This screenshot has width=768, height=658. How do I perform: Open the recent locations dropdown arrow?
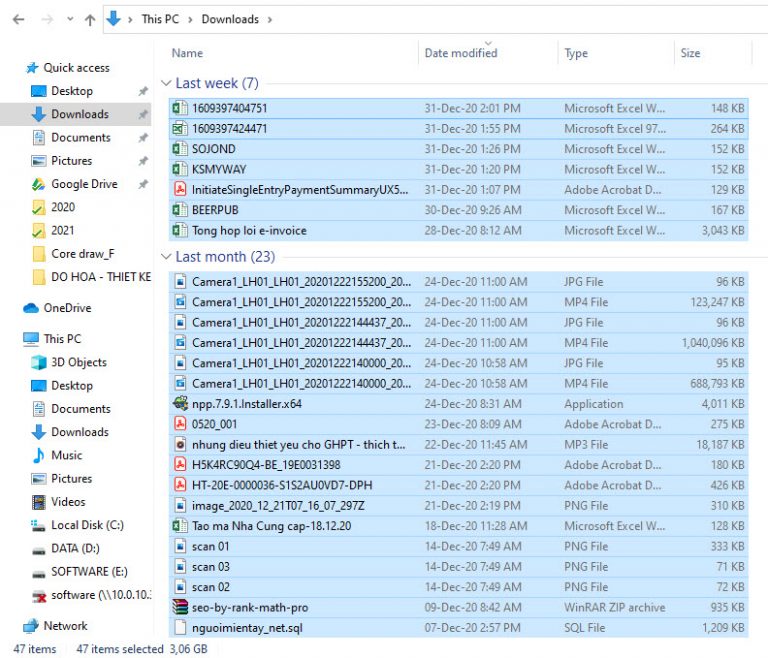70,19
